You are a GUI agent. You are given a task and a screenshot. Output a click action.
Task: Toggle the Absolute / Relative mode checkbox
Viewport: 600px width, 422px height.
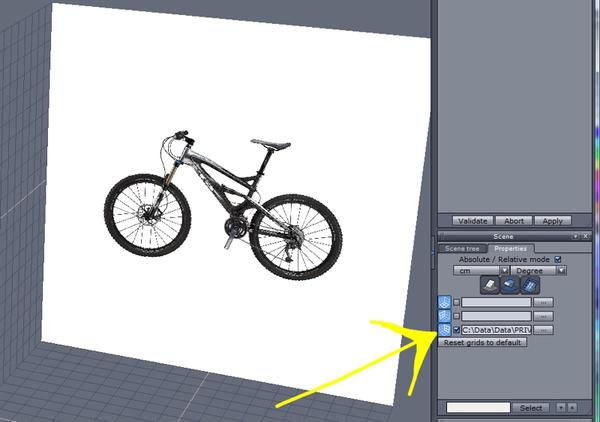pyautogui.click(x=558, y=259)
